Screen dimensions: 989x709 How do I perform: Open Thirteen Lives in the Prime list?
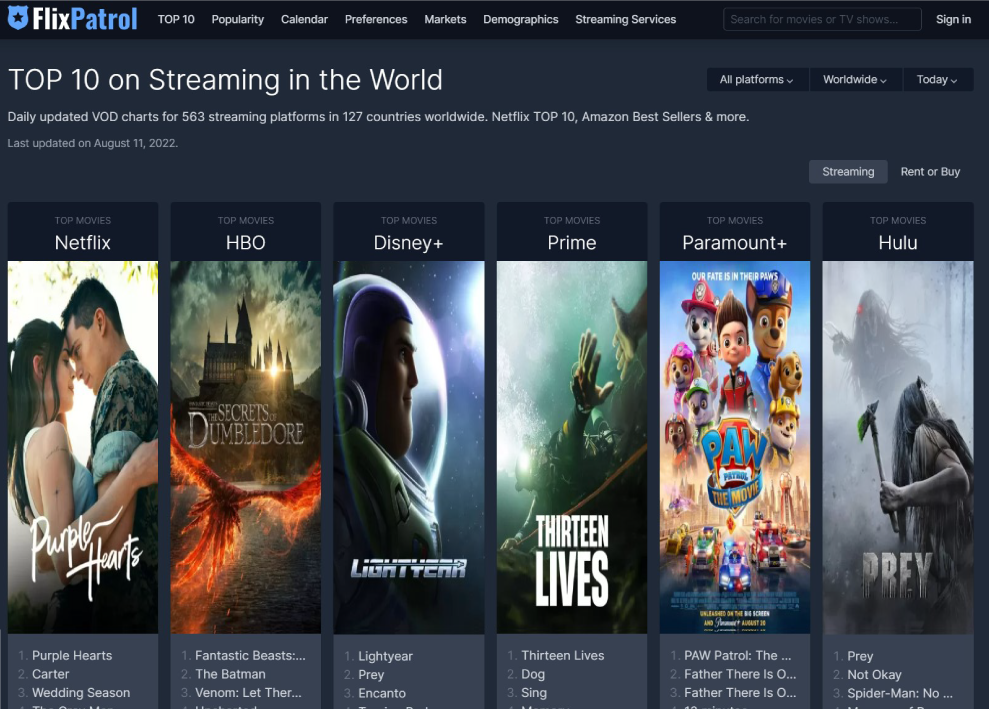pos(563,655)
